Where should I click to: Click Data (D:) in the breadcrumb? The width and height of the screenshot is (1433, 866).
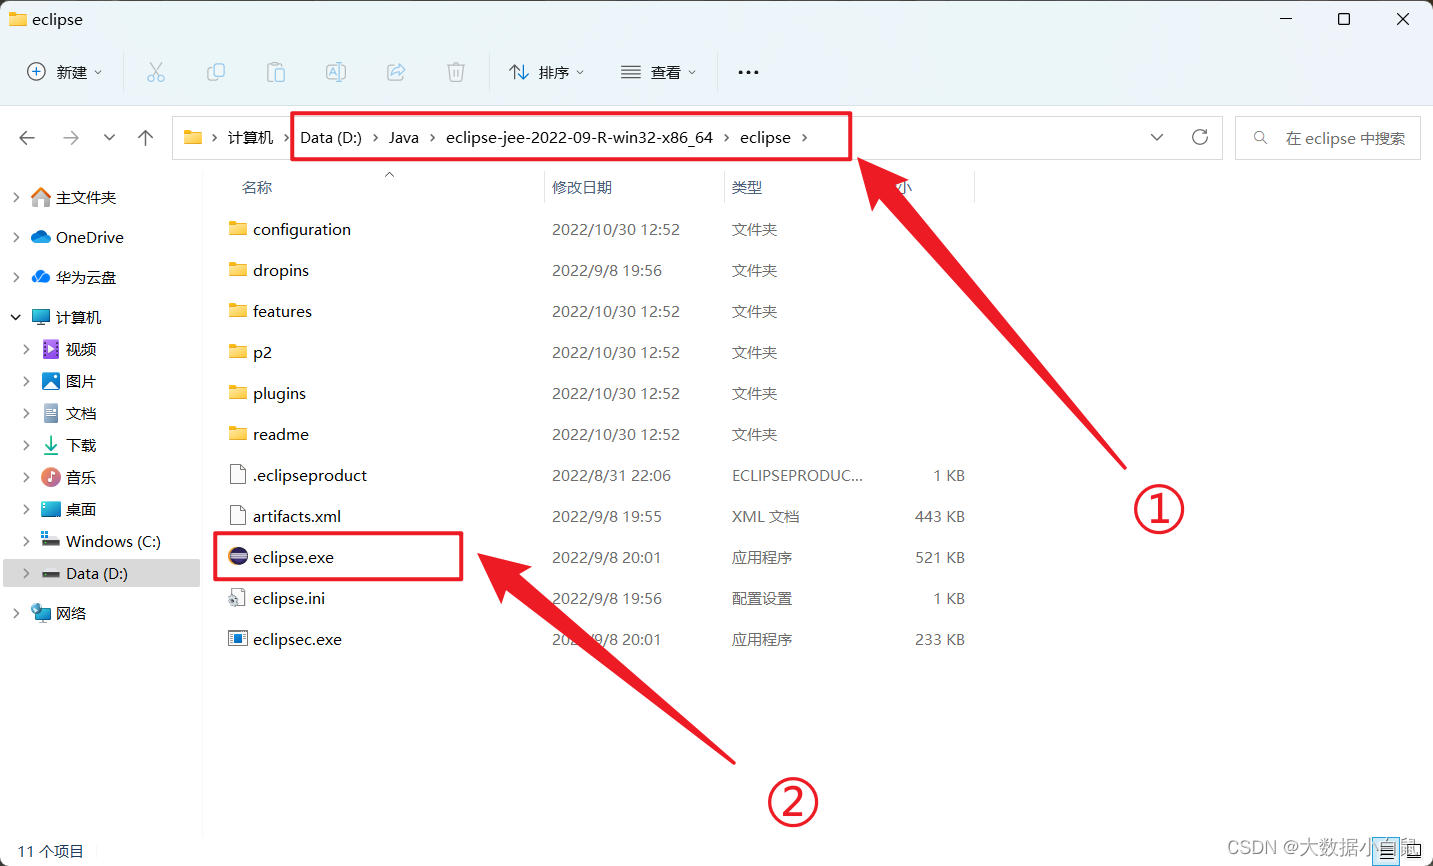[331, 138]
